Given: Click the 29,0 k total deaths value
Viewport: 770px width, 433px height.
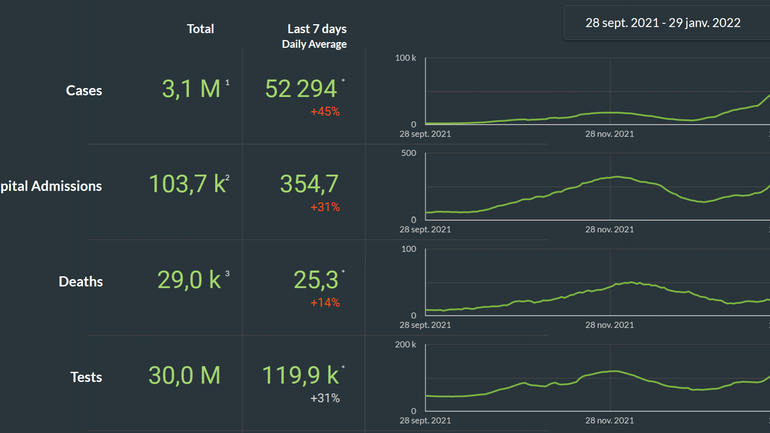Looking at the screenshot, I should click(188, 280).
